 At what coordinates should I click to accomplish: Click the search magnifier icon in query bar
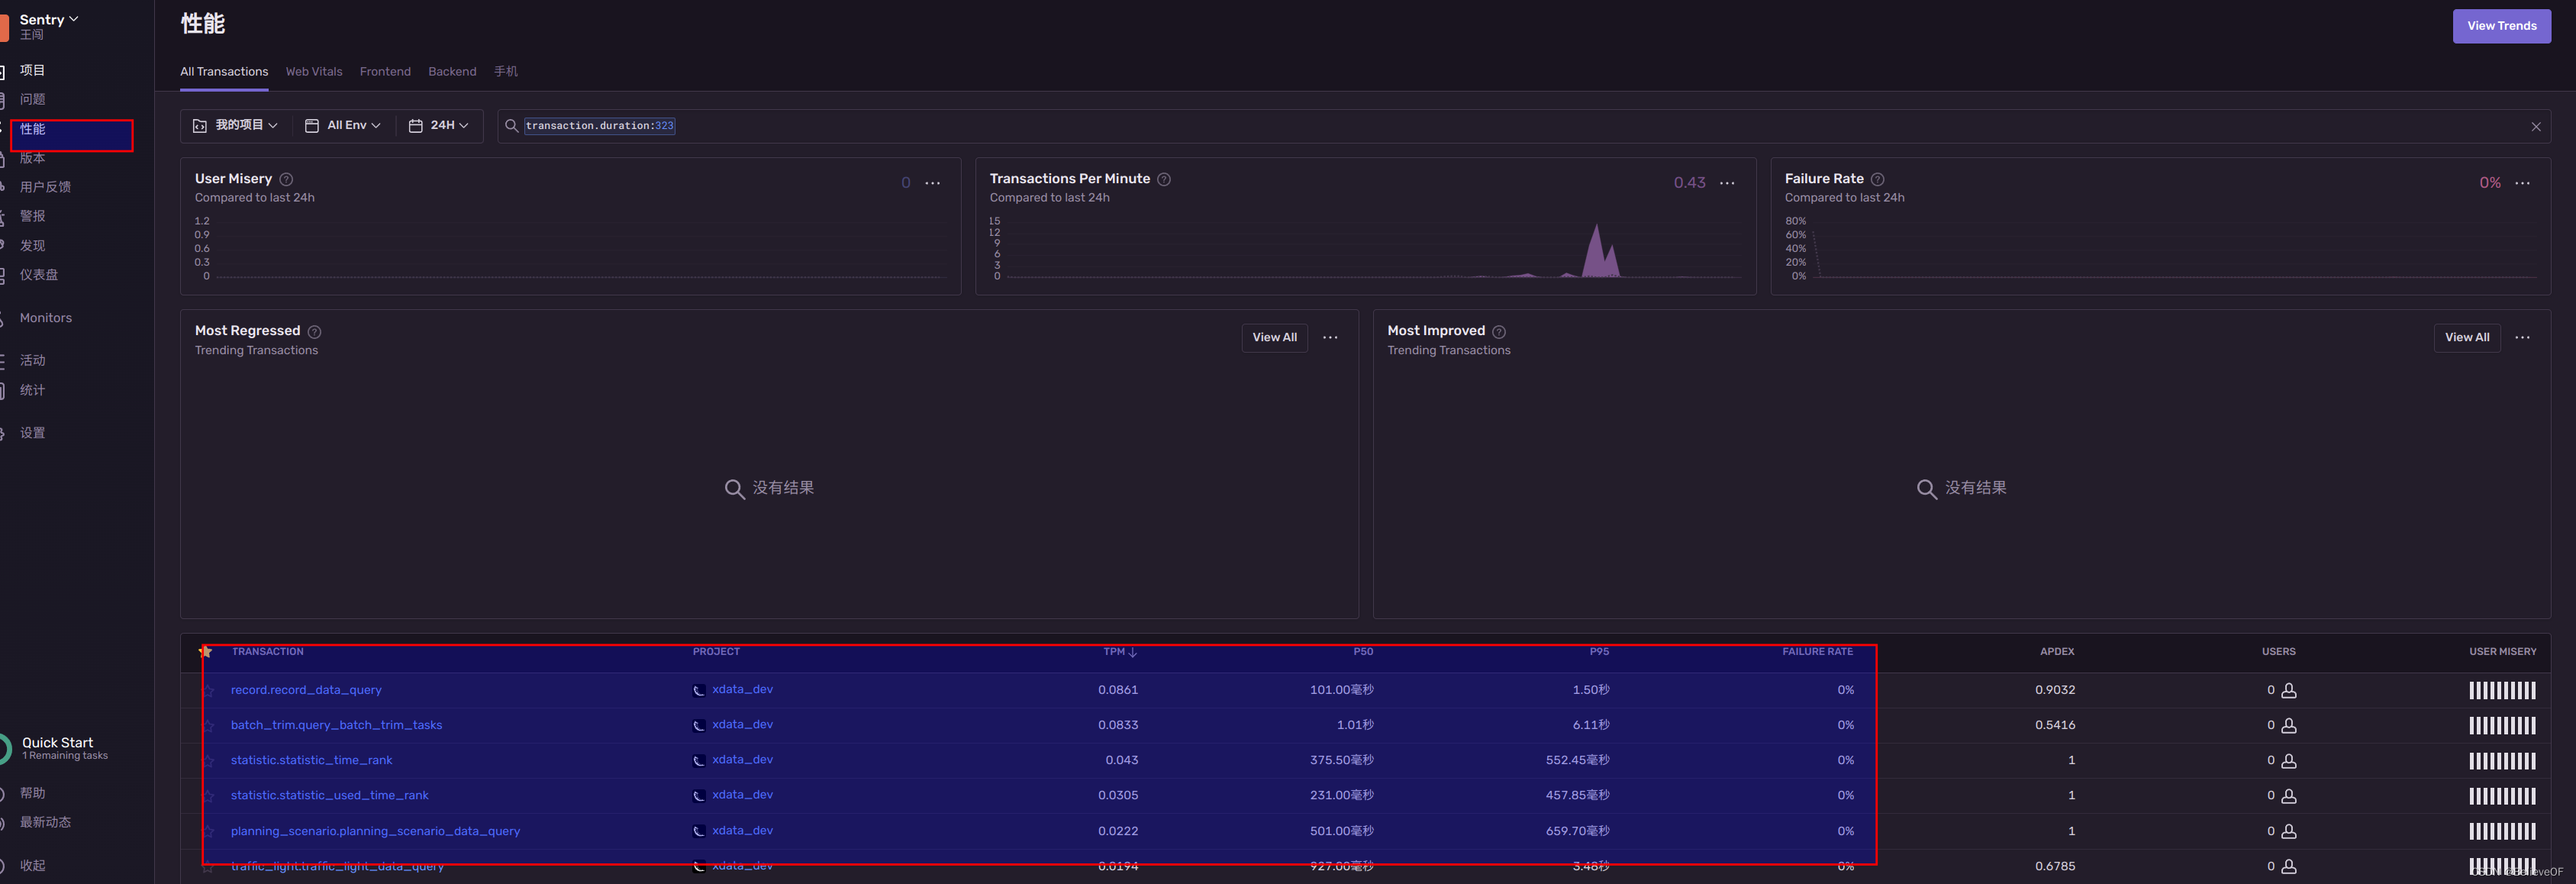click(511, 126)
